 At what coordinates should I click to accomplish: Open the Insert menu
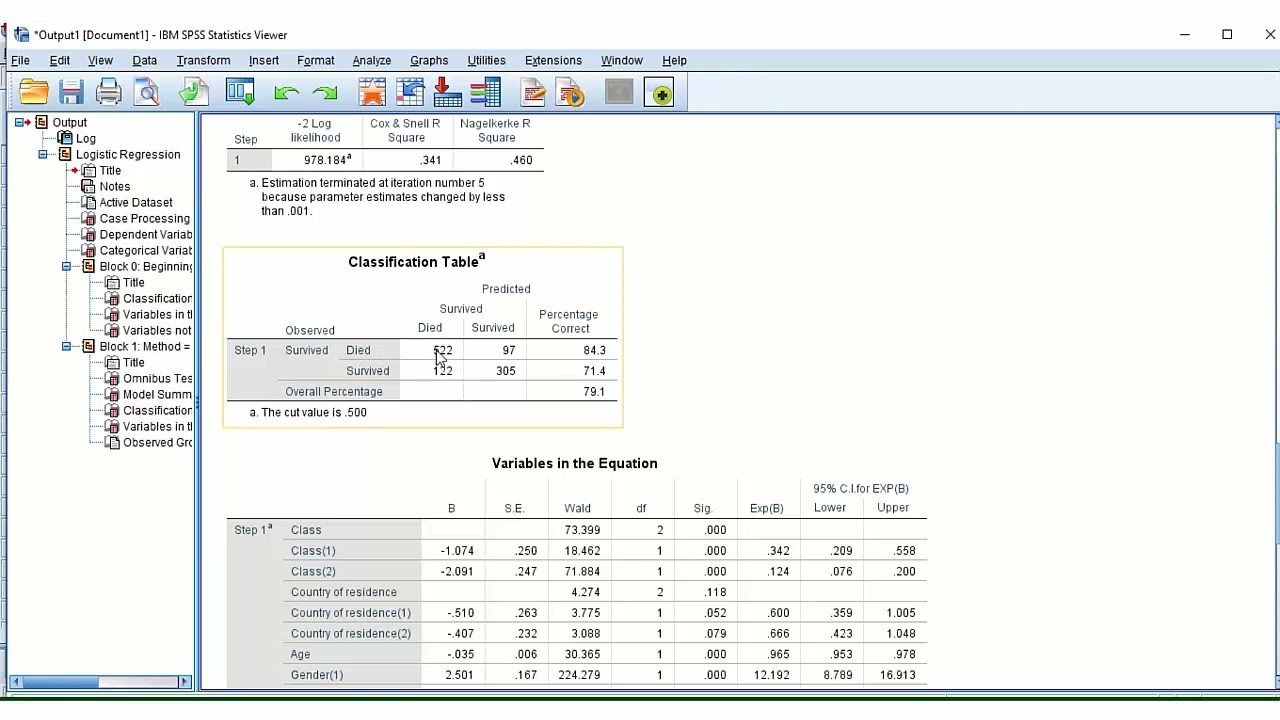tap(264, 60)
